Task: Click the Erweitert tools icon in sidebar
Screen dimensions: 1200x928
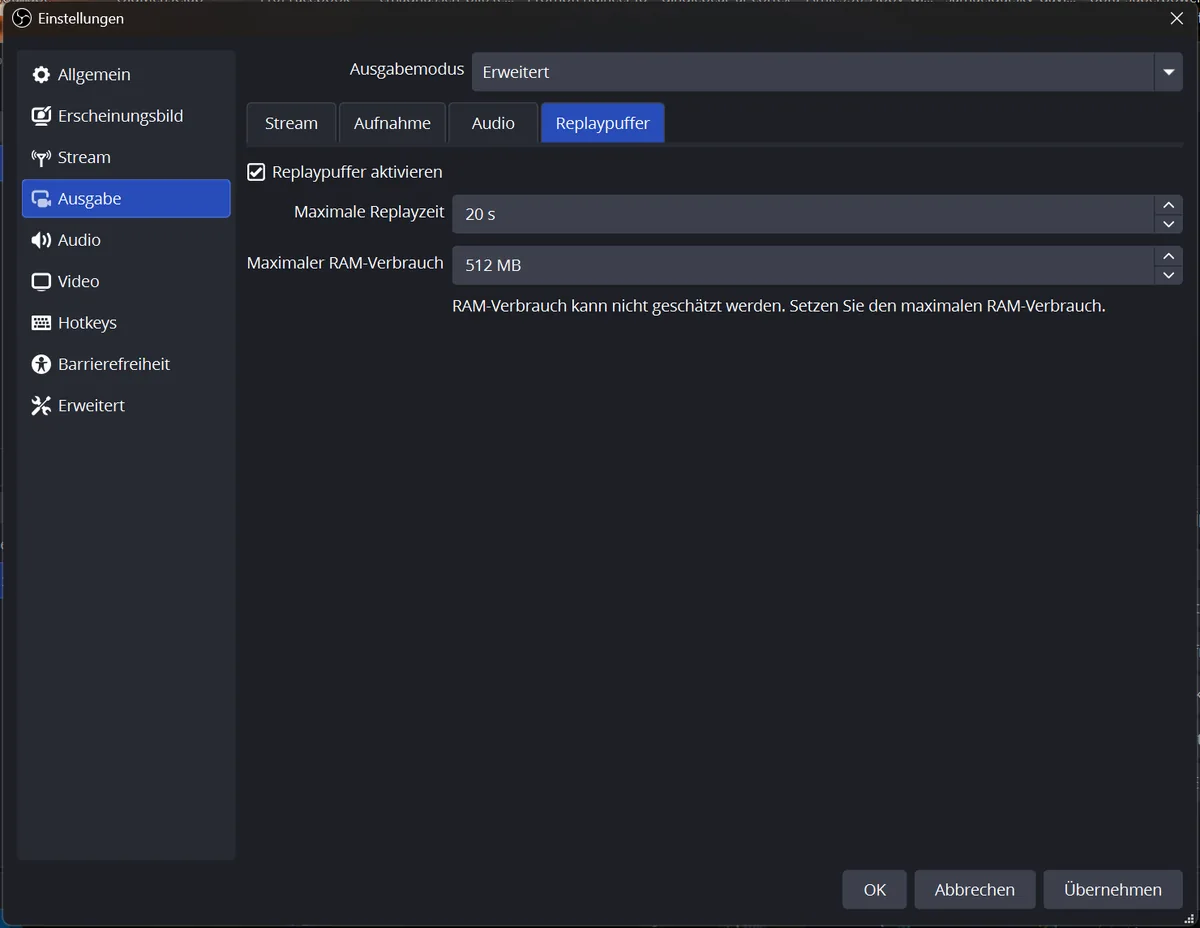Action: pos(41,406)
